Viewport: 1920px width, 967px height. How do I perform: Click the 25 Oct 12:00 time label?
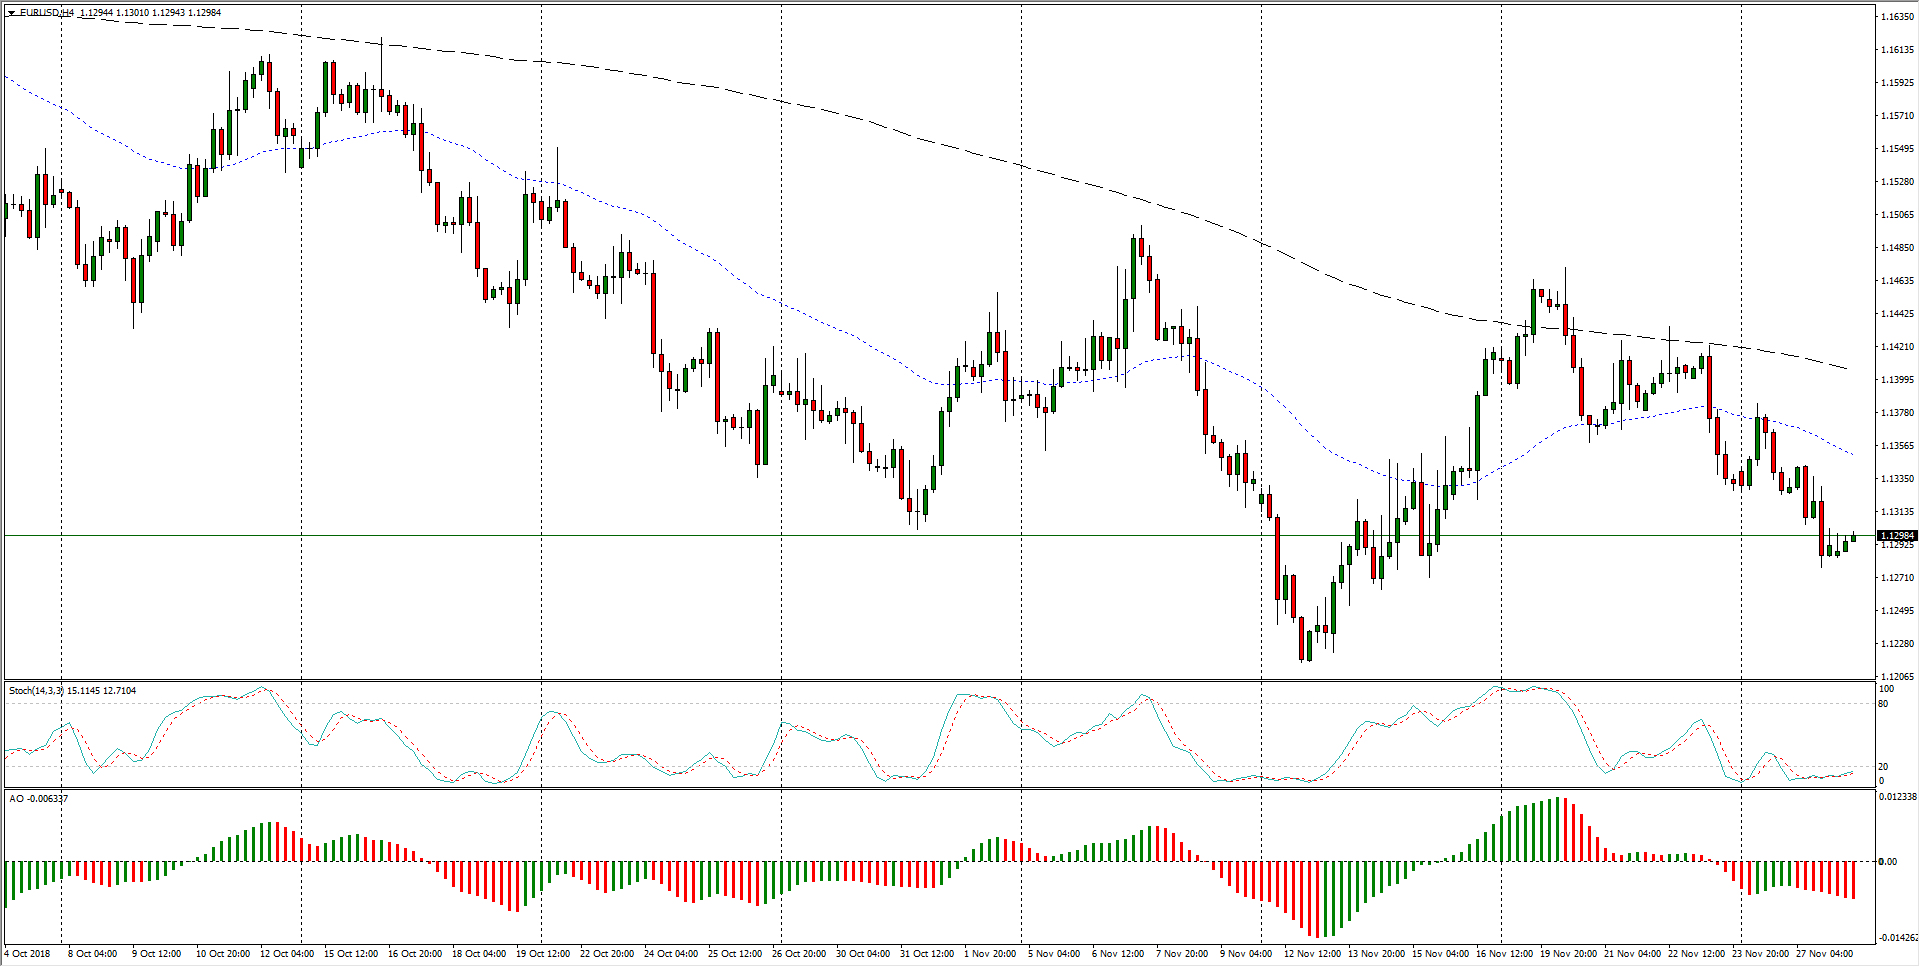pyautogui.click(x=735, y=954)
